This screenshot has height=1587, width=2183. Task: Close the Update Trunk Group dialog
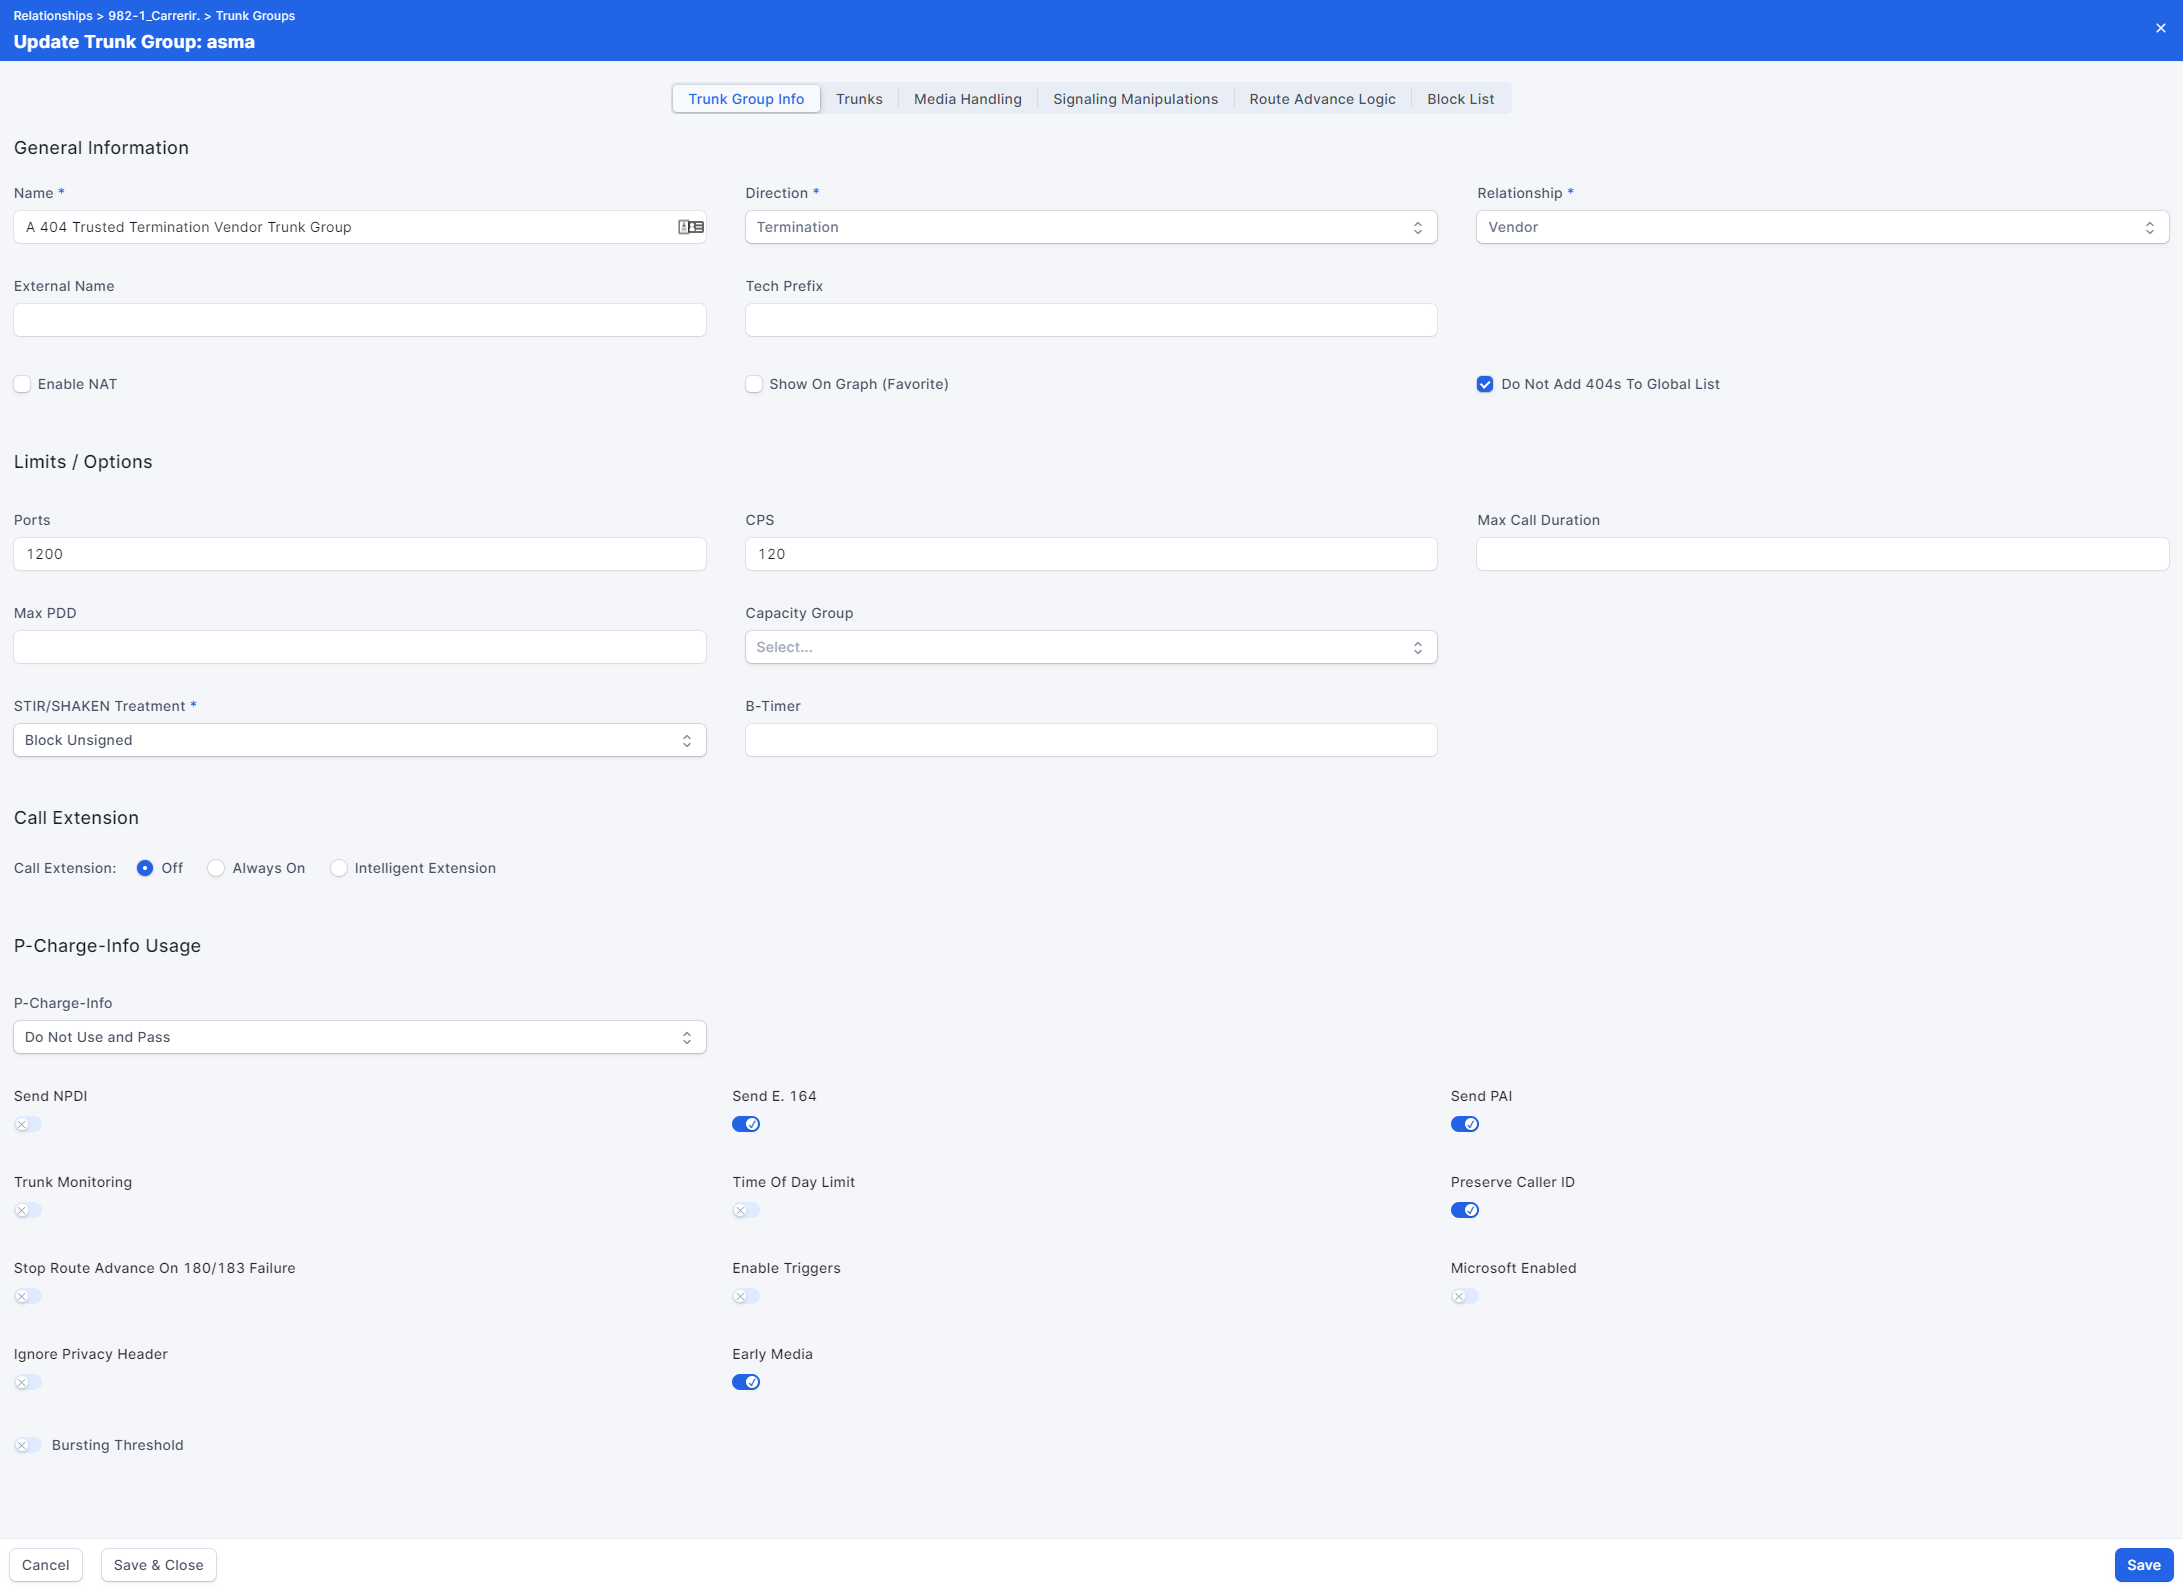(2160, 28)
